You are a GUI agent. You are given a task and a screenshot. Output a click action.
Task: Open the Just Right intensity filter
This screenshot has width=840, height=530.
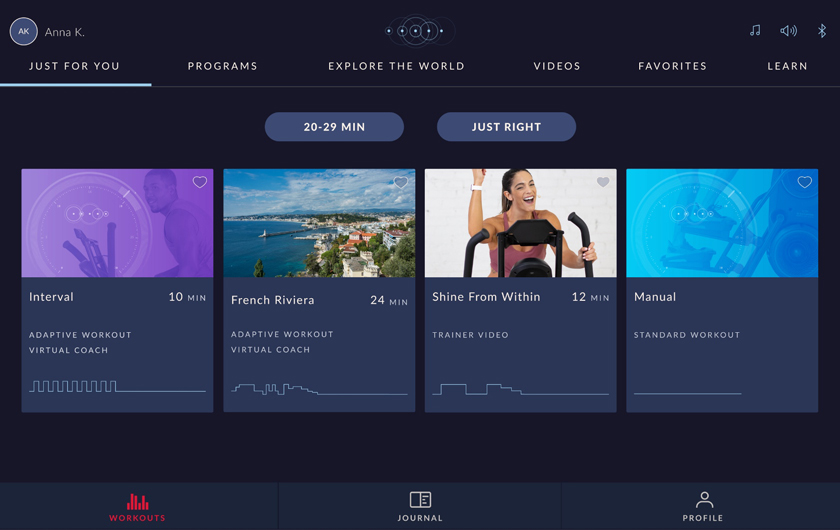tap(506, 127)
